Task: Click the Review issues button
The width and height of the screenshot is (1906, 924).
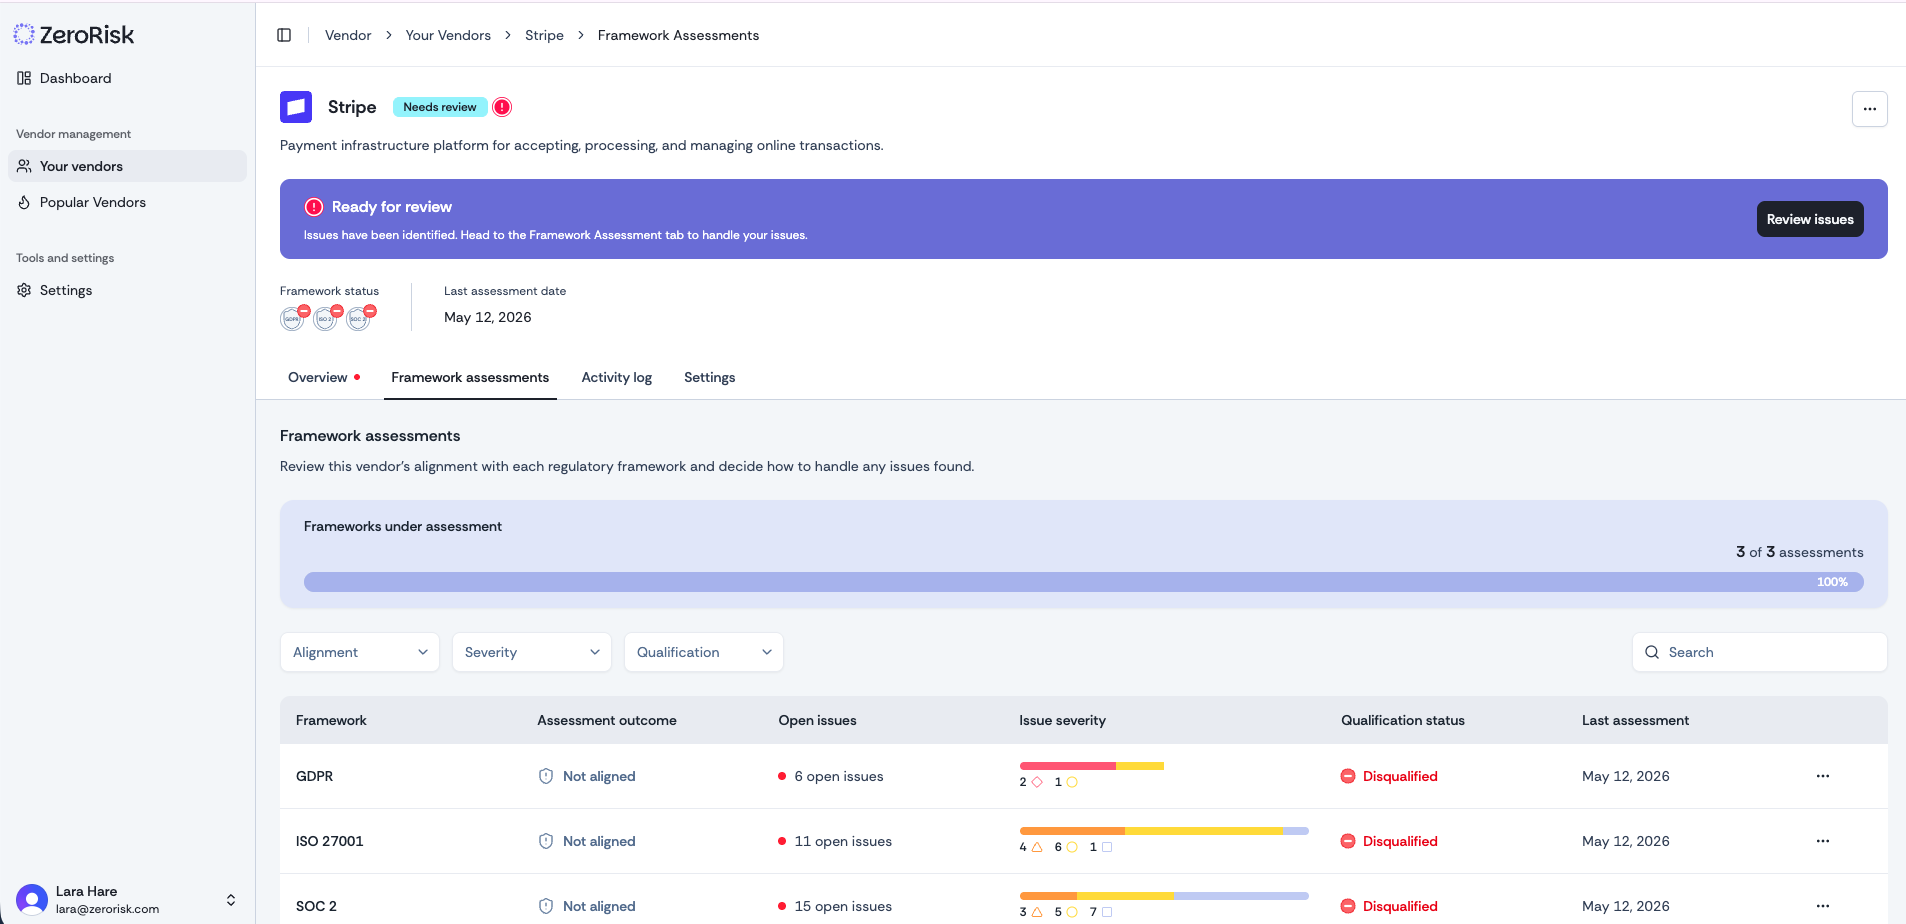Action: [x=1810, y=219]
